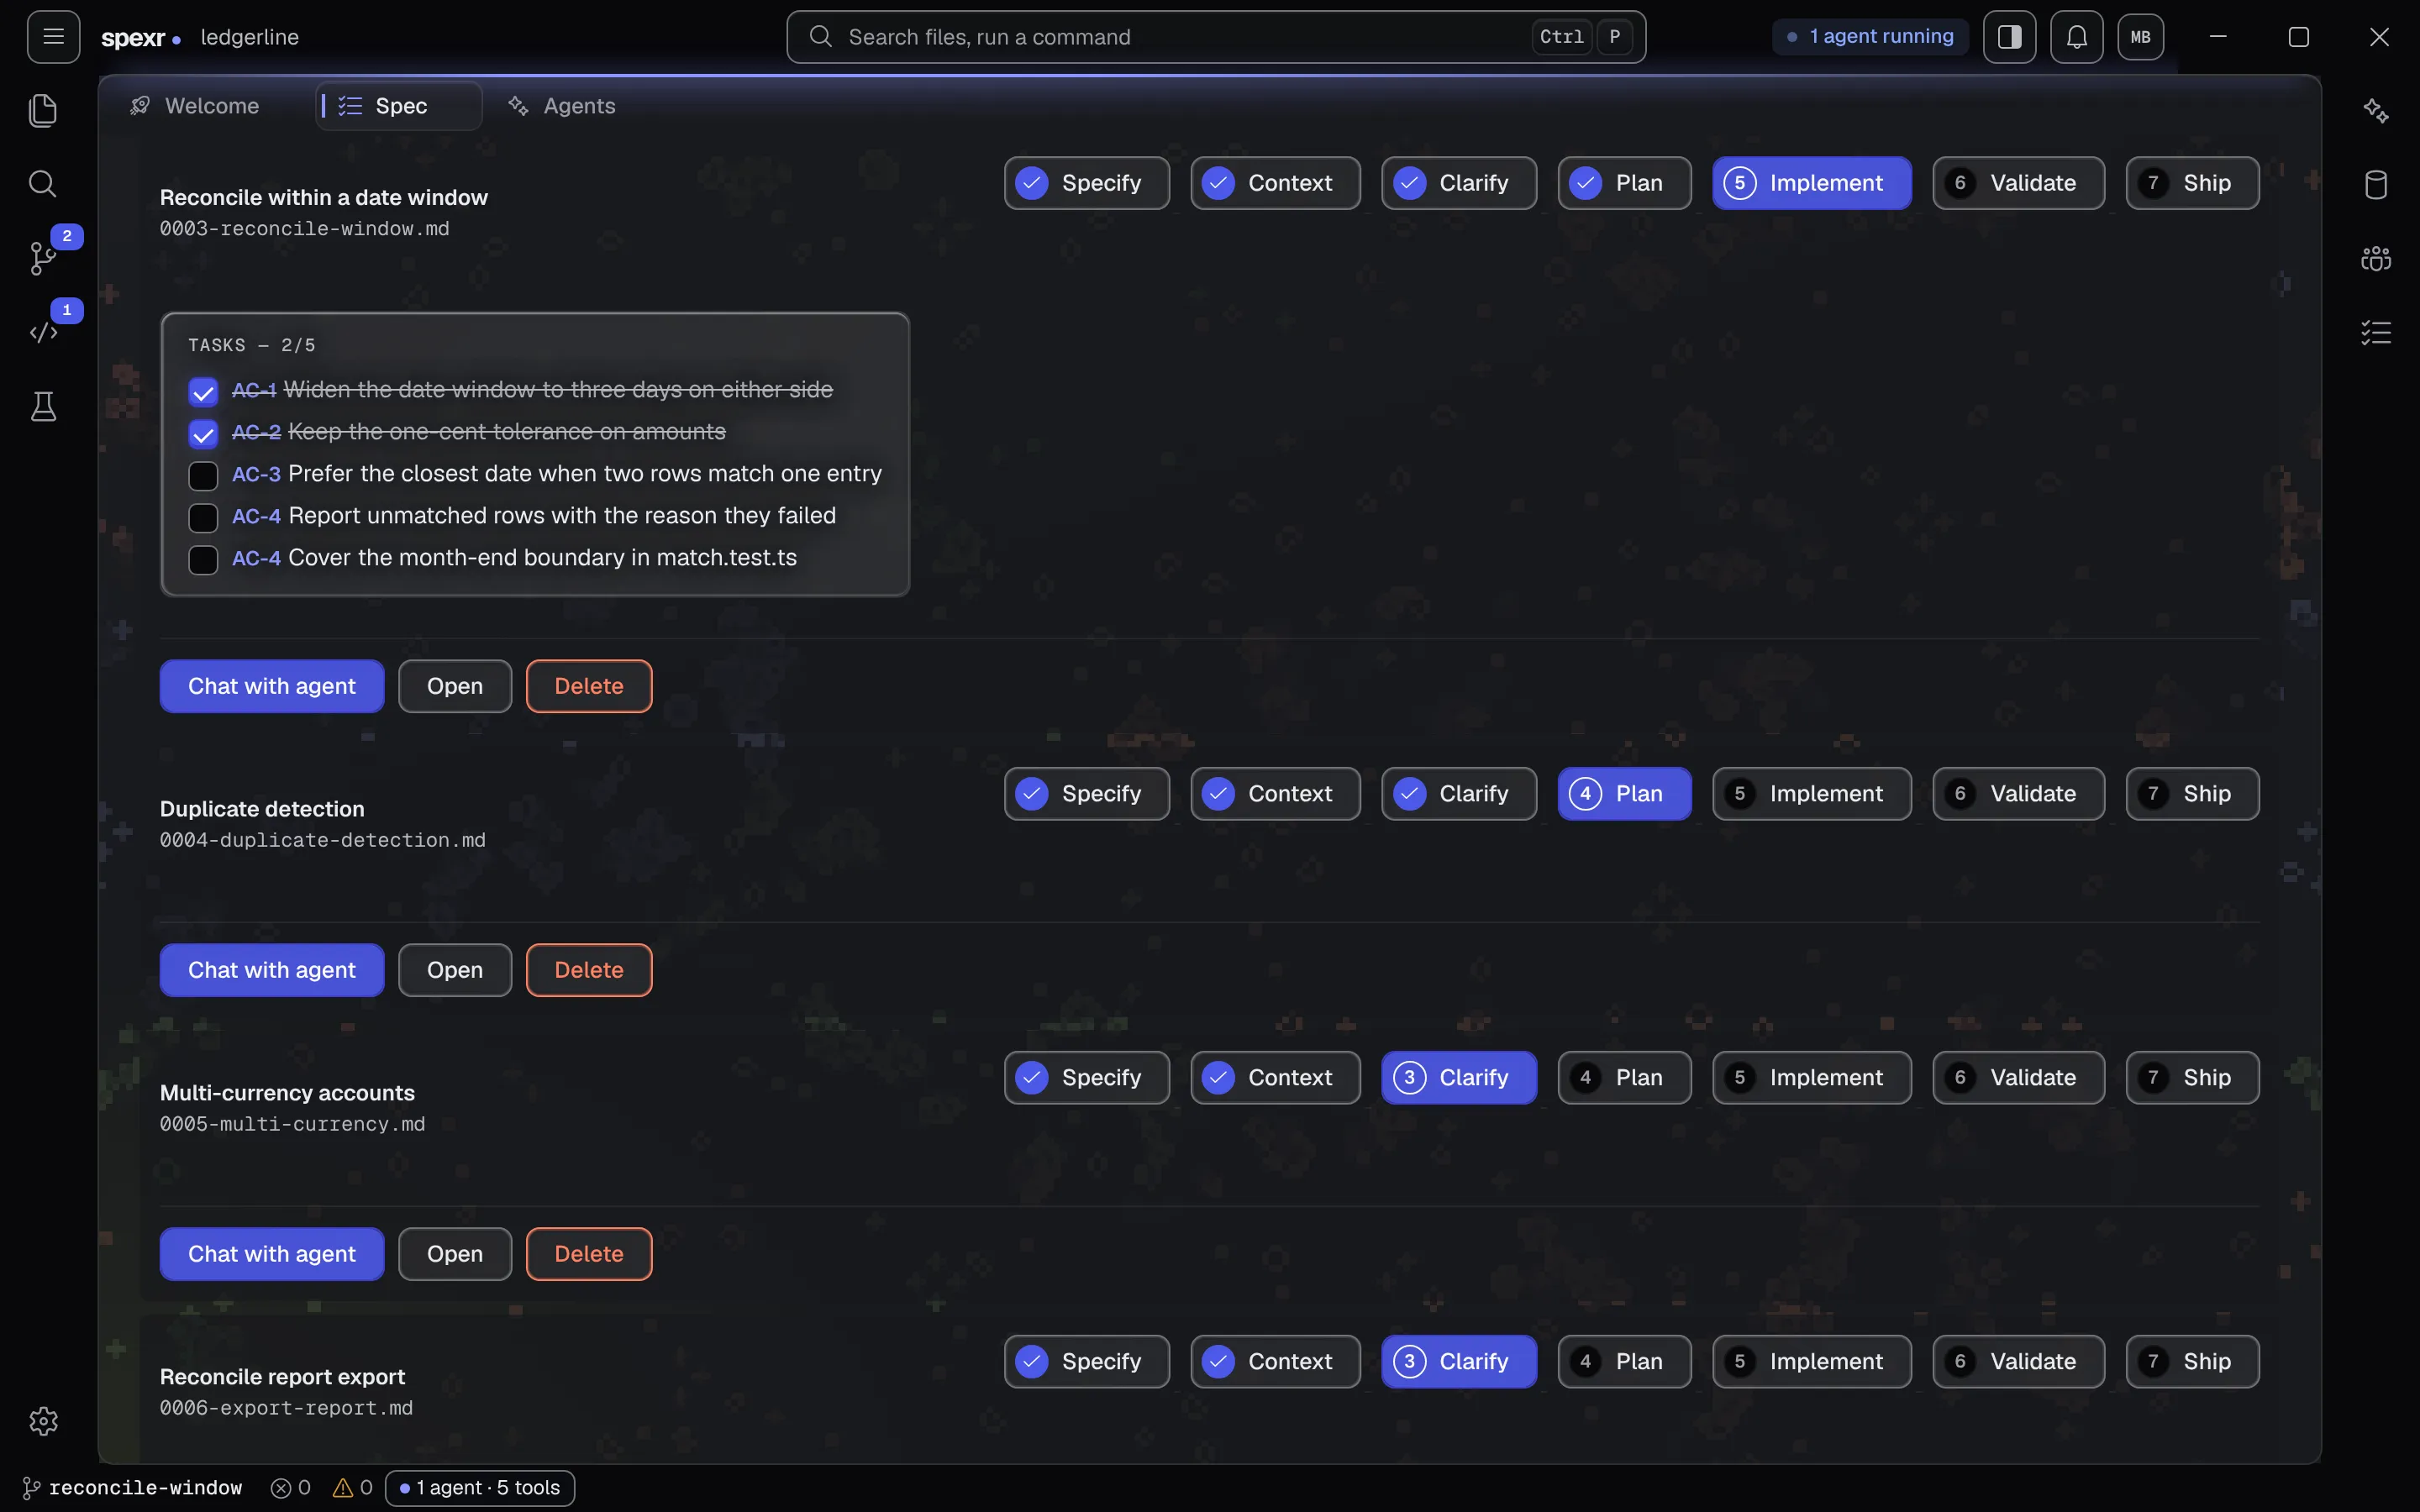
Task: Select Context step for Duplicate detection
Action: (x=1275, y=794)
